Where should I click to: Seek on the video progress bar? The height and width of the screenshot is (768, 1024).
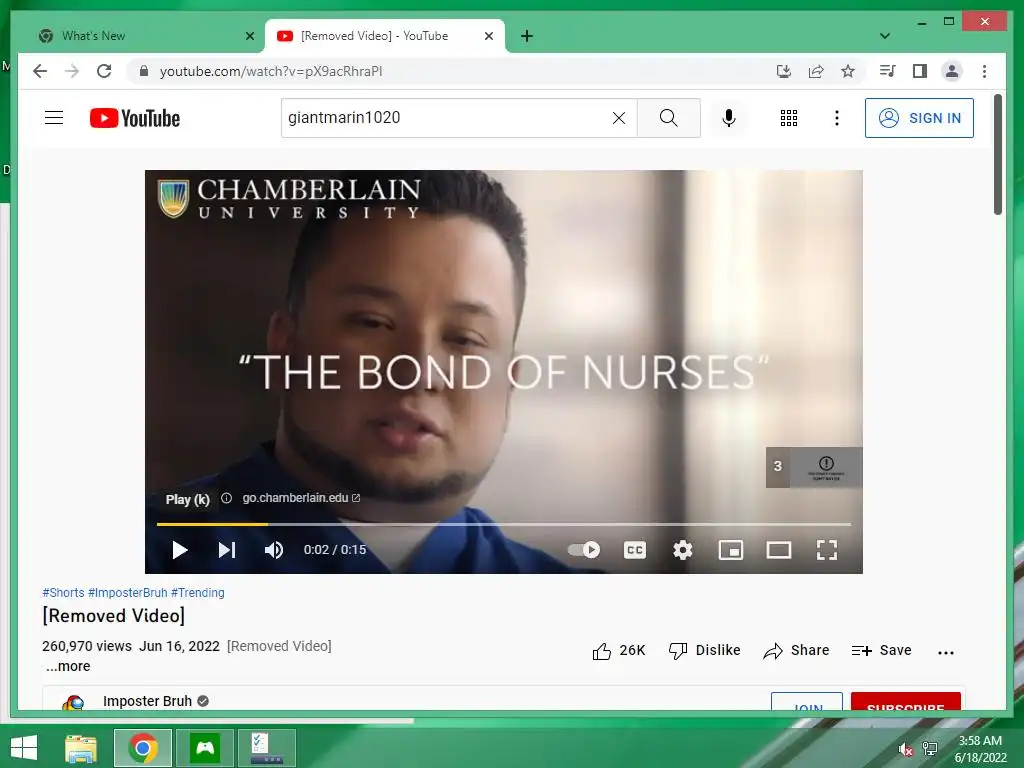[504, 524]
